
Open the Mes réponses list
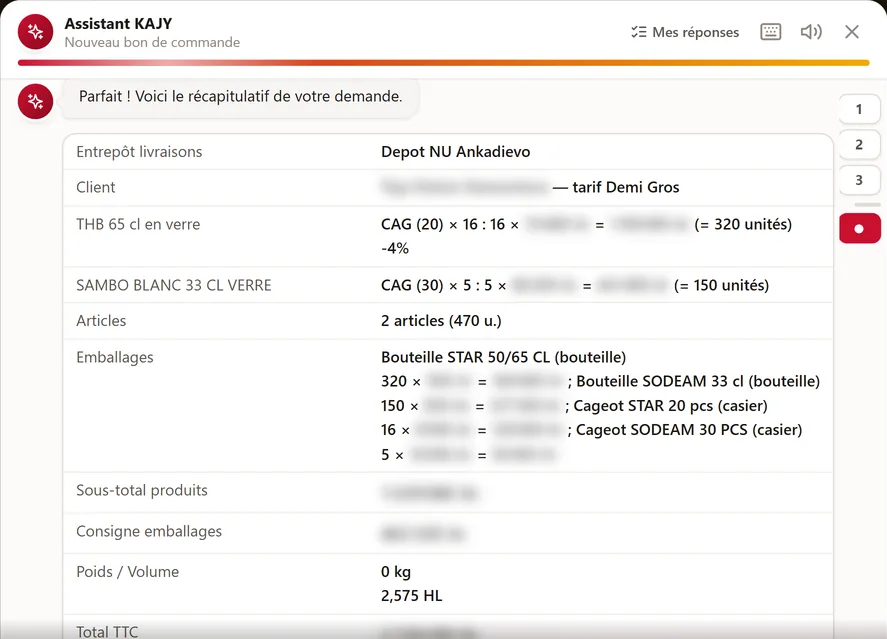[685, 32]
